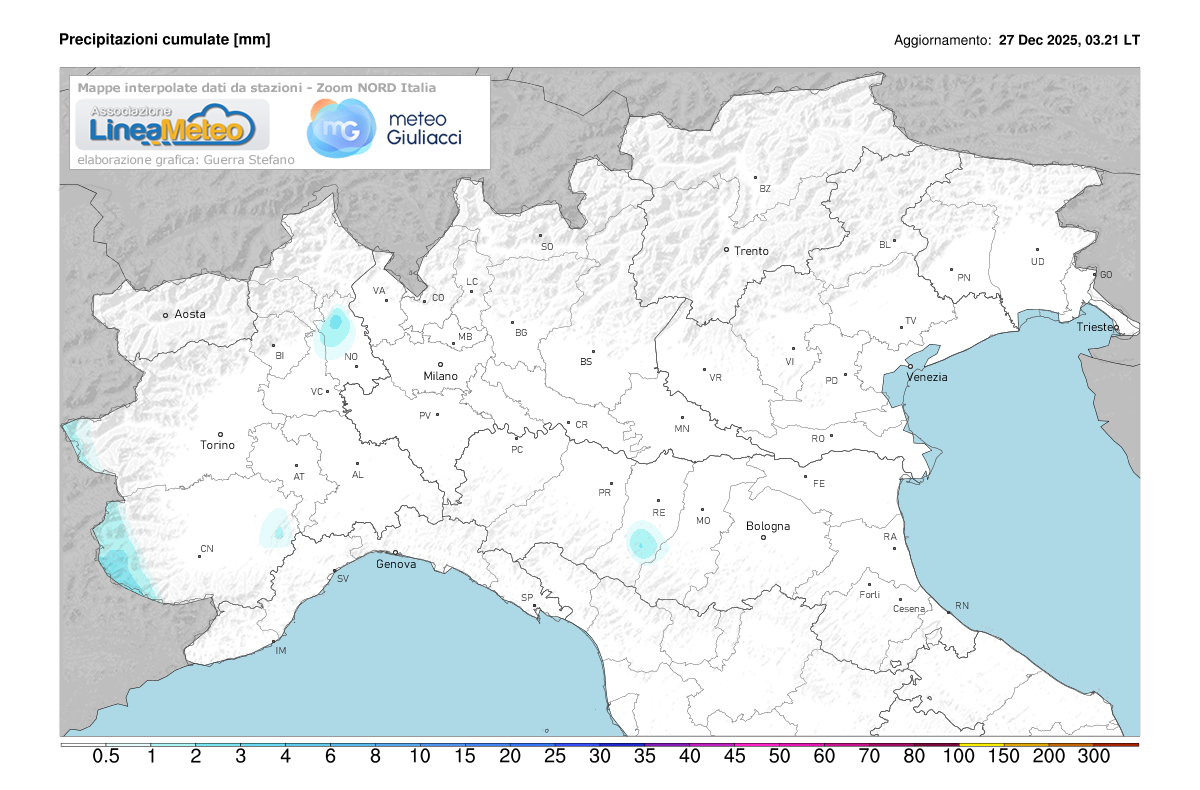The width and height of the screenshot is (1200, 790).
Task: Click the Trento city marker
Action: click(727, 249)
